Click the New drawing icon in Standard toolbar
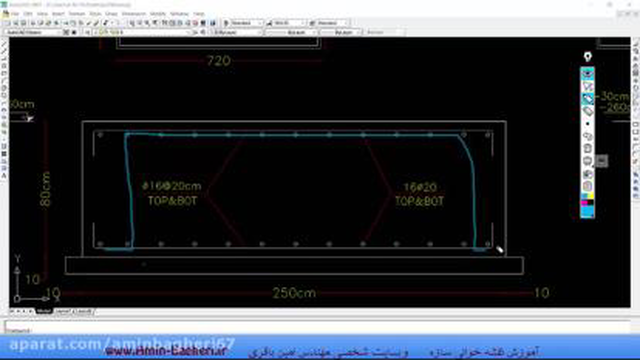The width and height of the screenshot is (640, 360). click(x=8, y=23)
